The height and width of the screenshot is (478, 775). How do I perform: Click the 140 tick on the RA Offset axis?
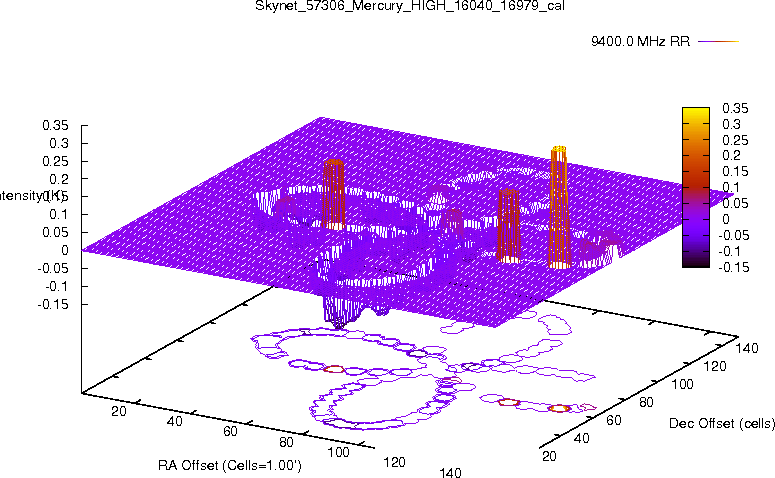pyautogui.click(x=450, y=473)
